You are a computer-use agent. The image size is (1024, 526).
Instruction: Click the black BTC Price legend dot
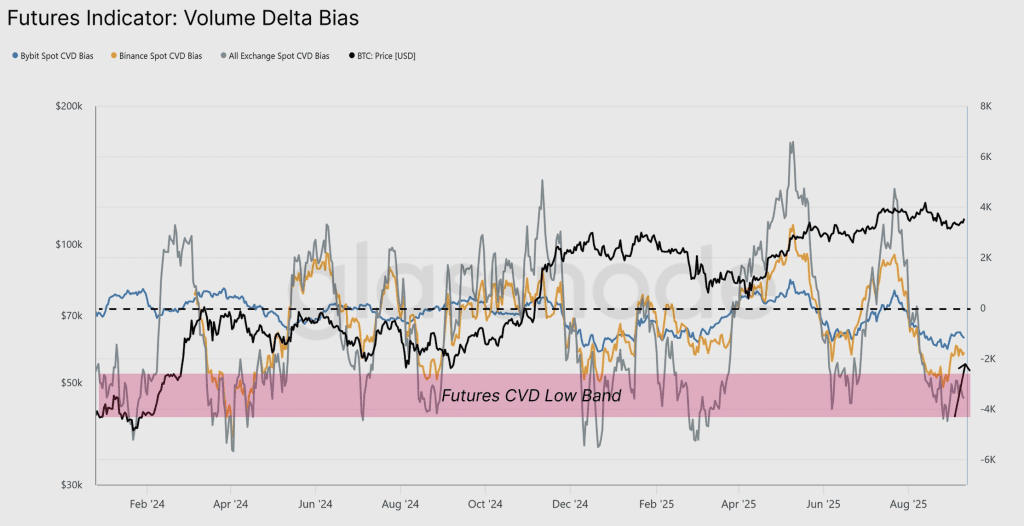[350, 56]
